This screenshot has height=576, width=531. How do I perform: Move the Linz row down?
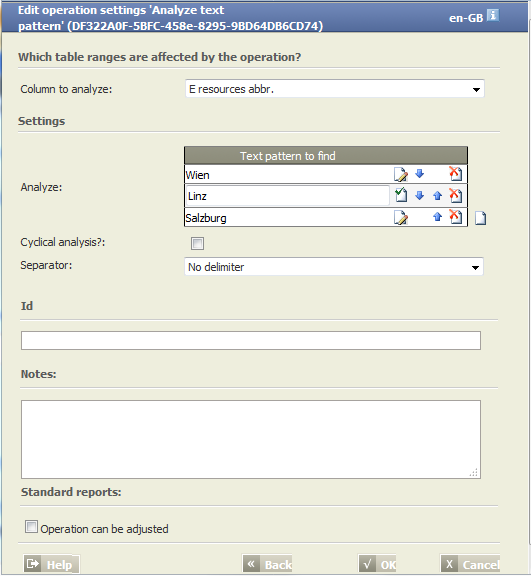(419, 195)
